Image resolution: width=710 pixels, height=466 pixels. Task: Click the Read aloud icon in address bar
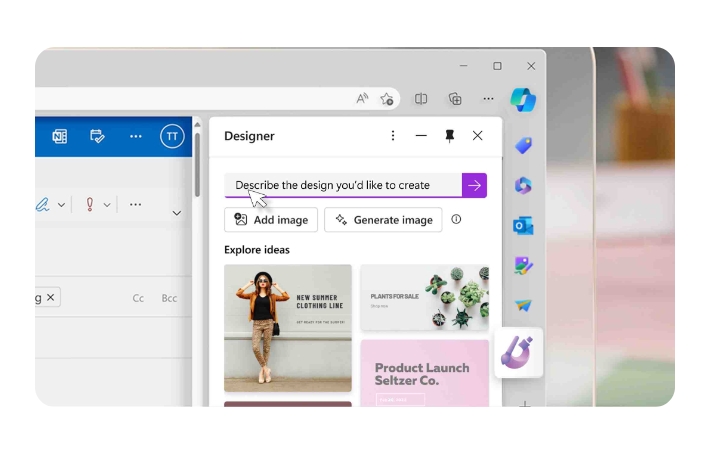(362, 99)
